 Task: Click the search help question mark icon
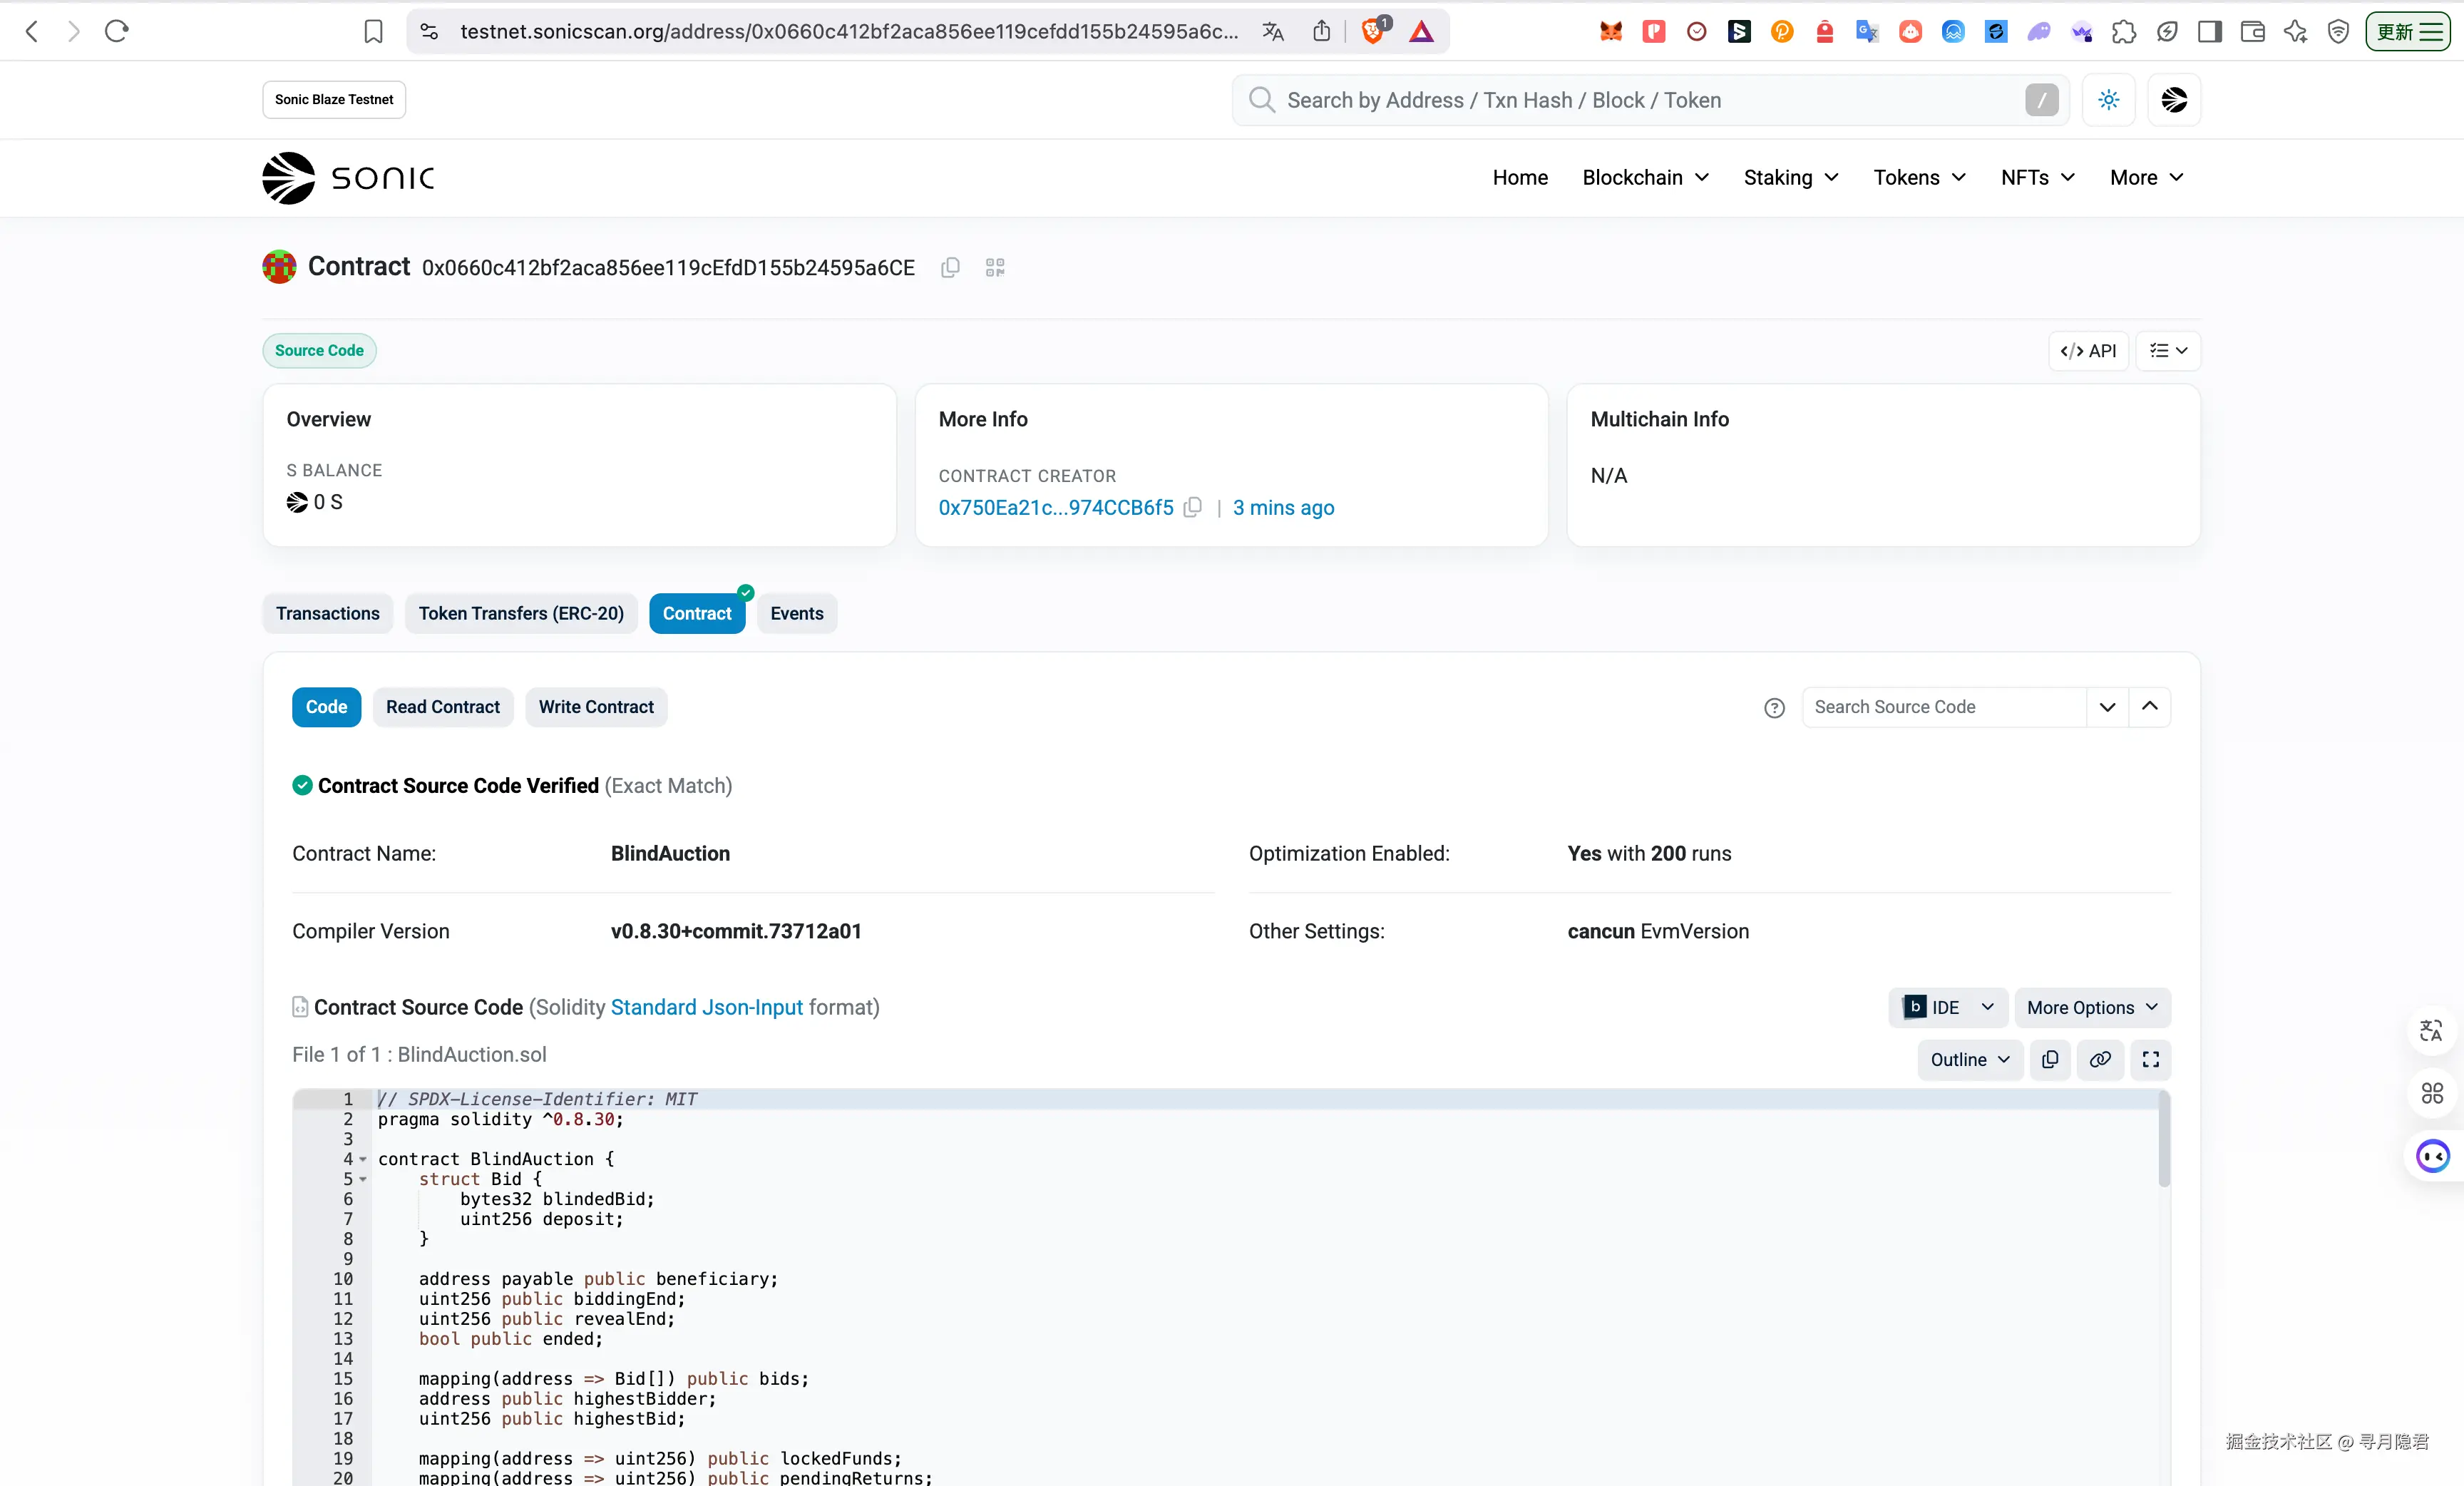[1774, 708]
